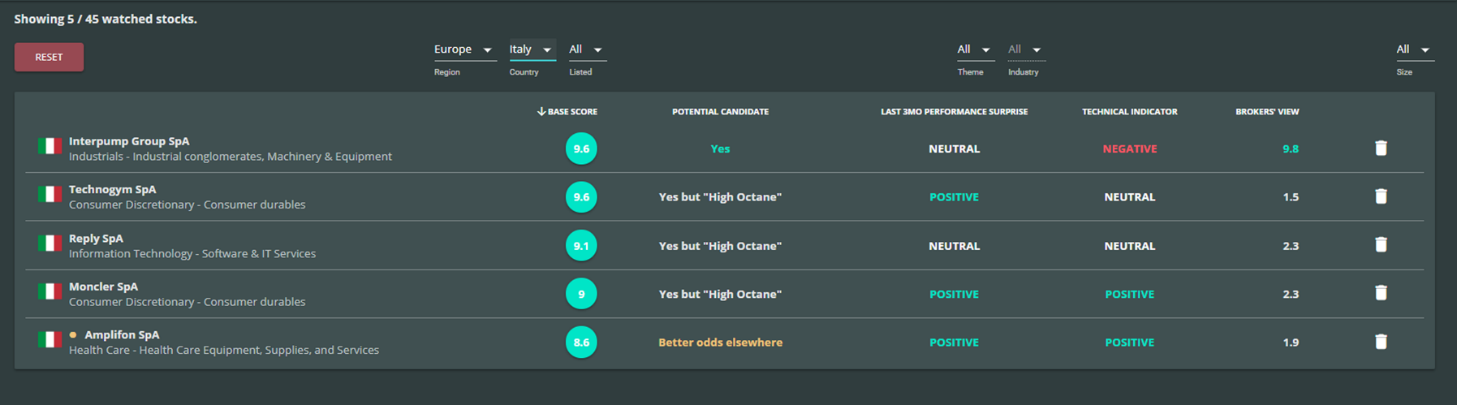Viewport: 1457px width, 405px height.
Task: Click Italian flag beside Technogym SpA
Action: [x=49, y=194]
